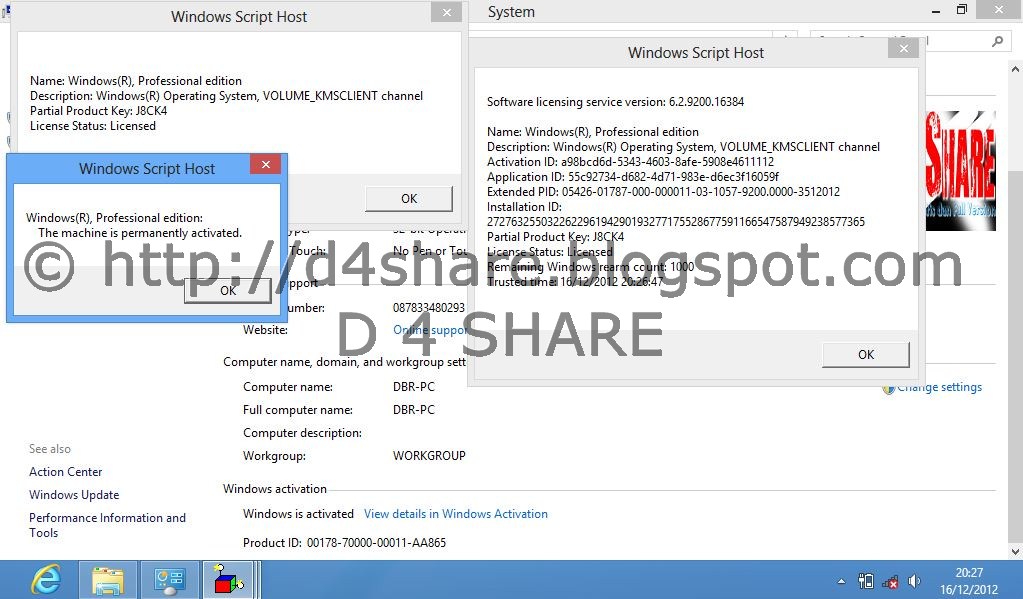Click the Extended PID line in dialog

664,192
